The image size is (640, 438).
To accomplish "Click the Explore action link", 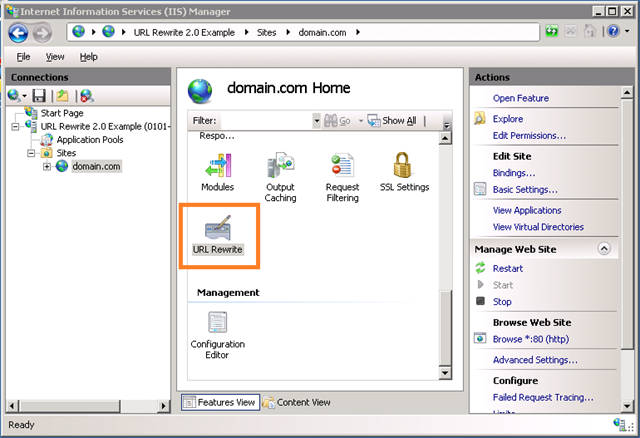I will tap(508, 119).
